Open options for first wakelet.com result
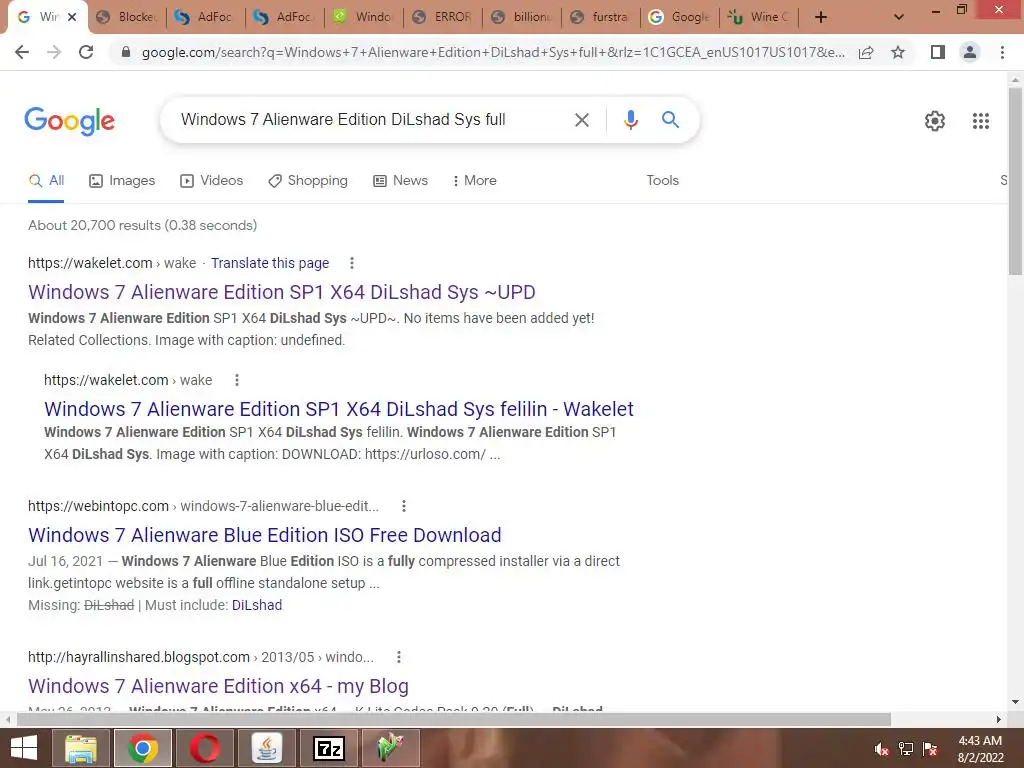Viewport: 1024px width, 768px height. click(x=352, y=263)
